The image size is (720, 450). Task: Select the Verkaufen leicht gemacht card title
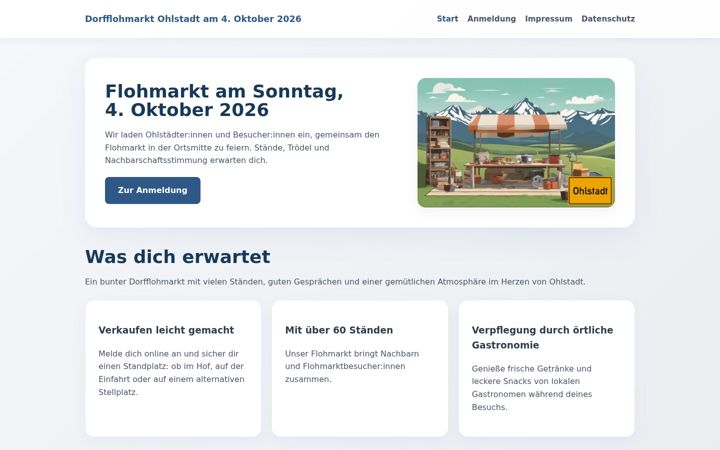click(166, 330)
